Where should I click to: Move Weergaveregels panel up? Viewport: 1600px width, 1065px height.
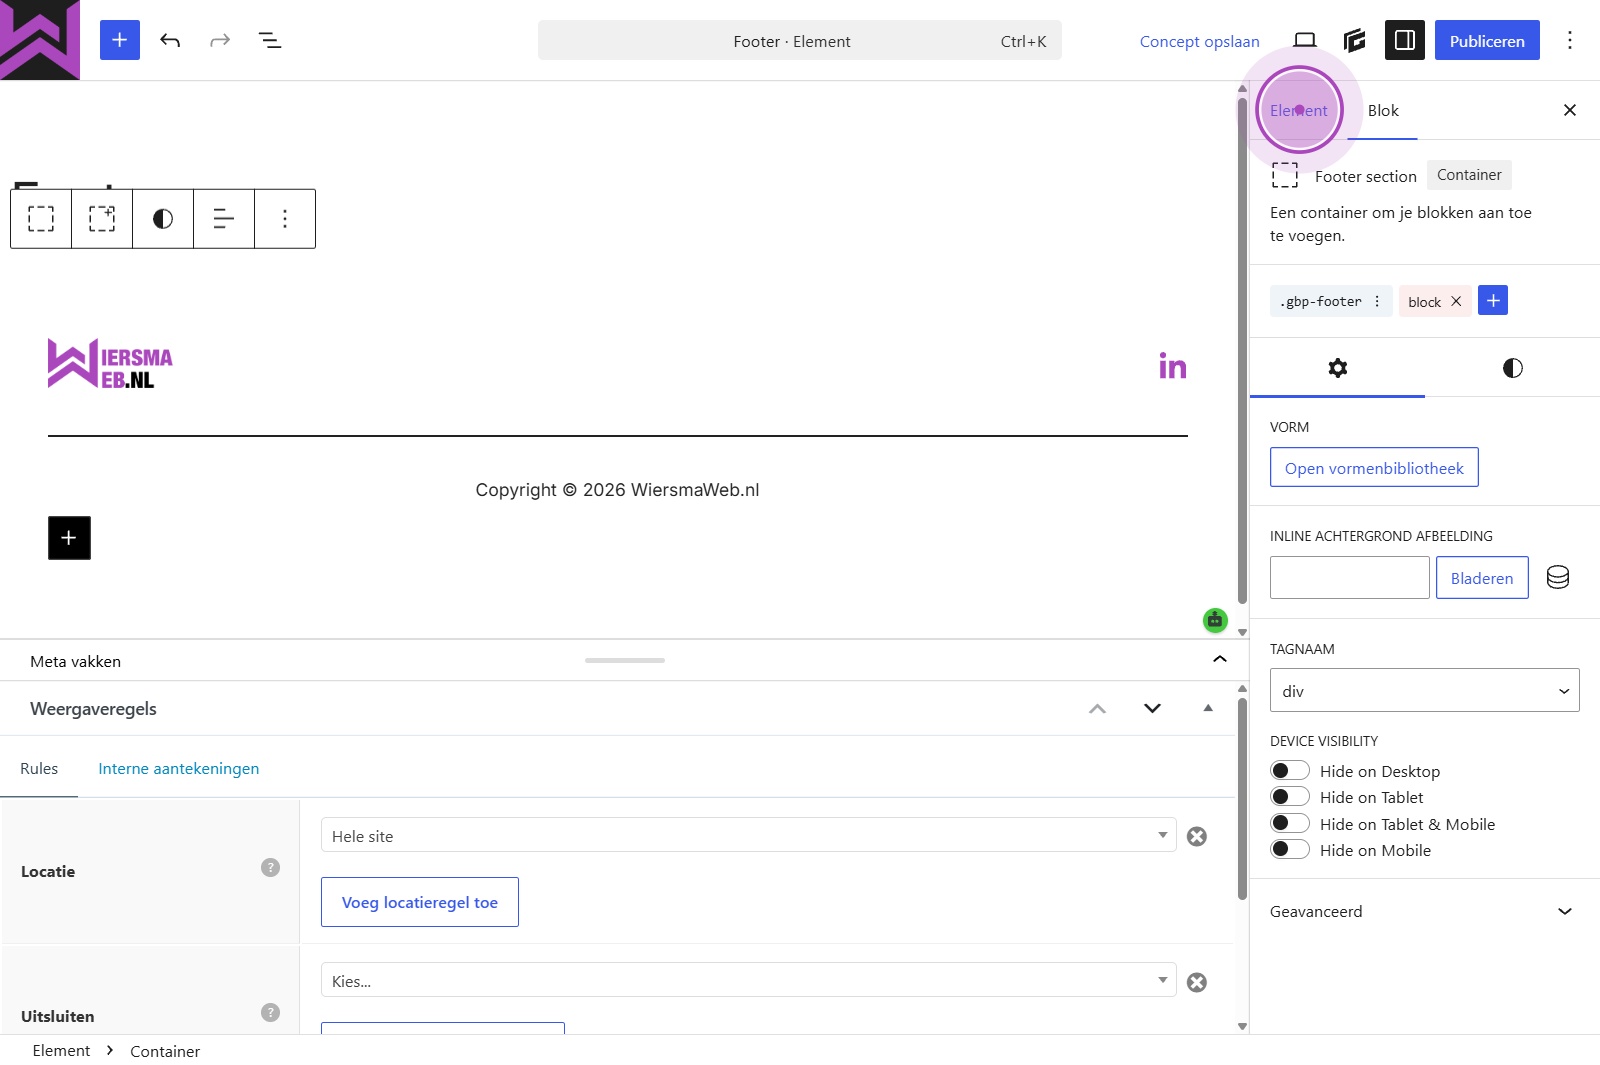point(1097,708)
